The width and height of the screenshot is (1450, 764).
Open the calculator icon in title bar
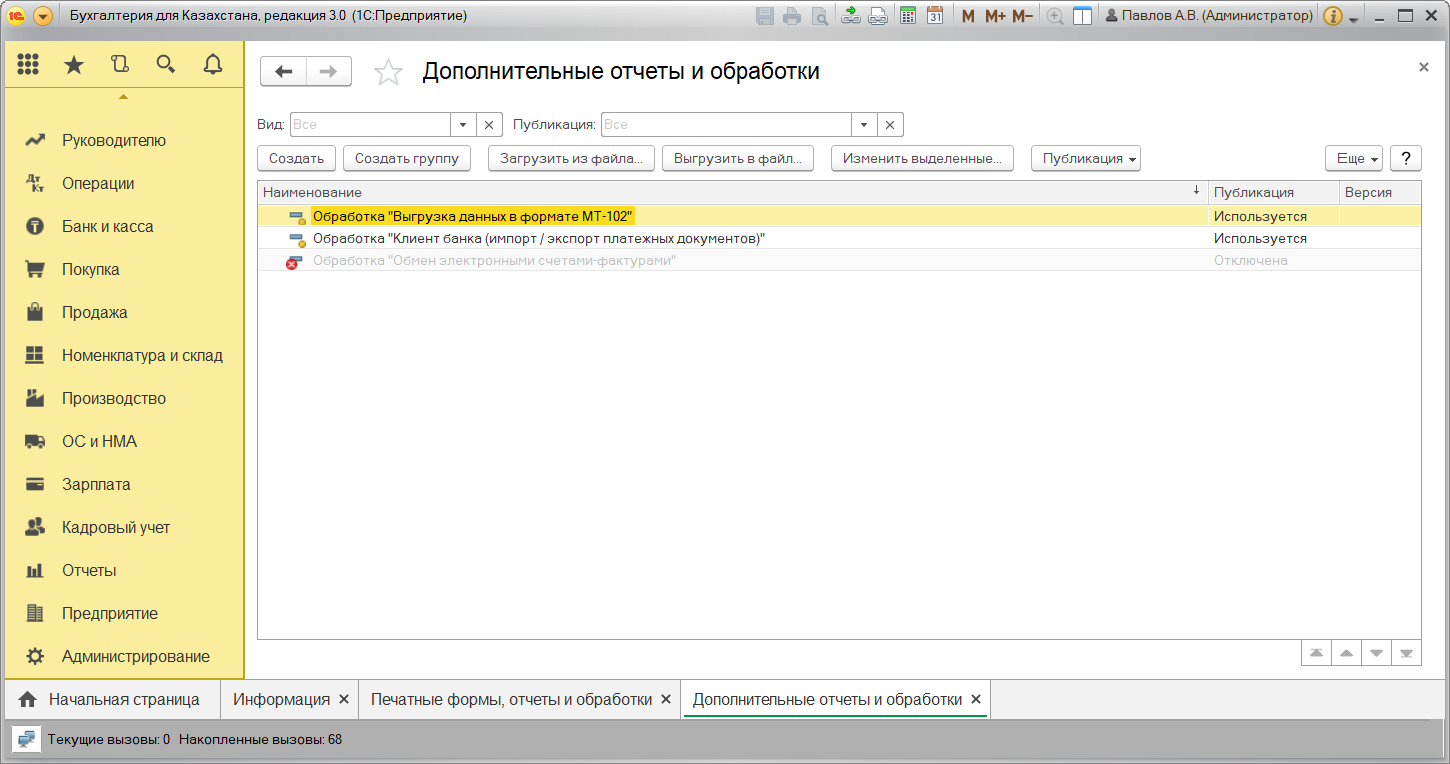(x=908, y=16)
